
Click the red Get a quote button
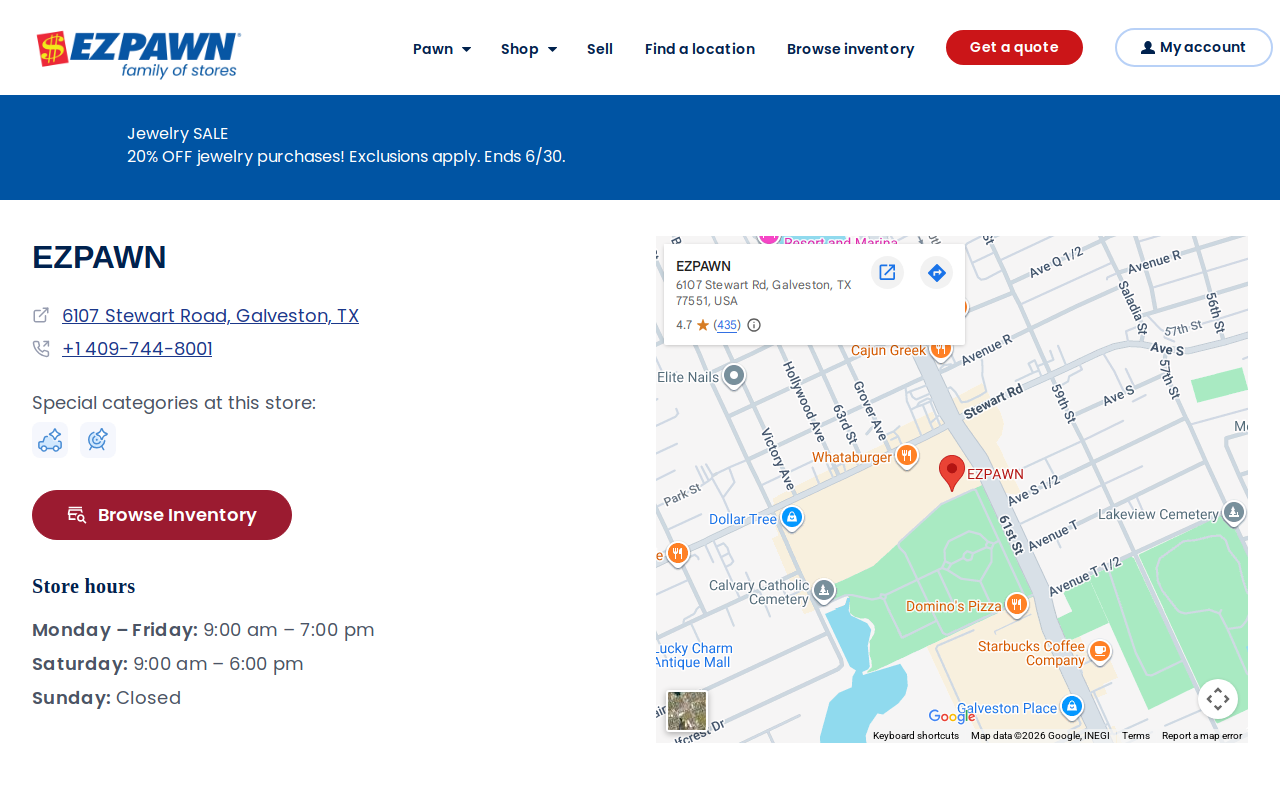(x=1014, y=47)
